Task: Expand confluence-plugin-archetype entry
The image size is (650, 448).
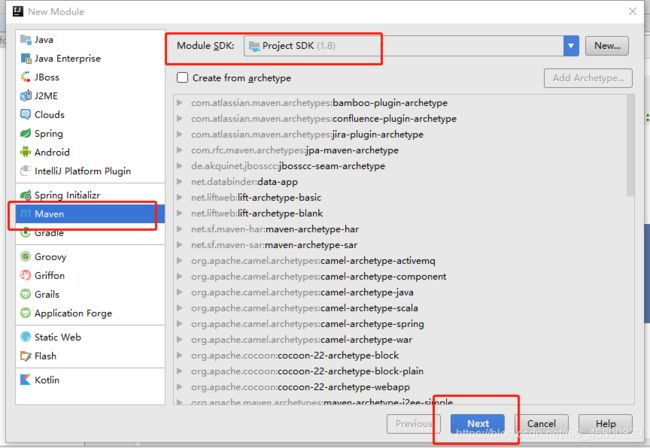Action: coord(179,118)
